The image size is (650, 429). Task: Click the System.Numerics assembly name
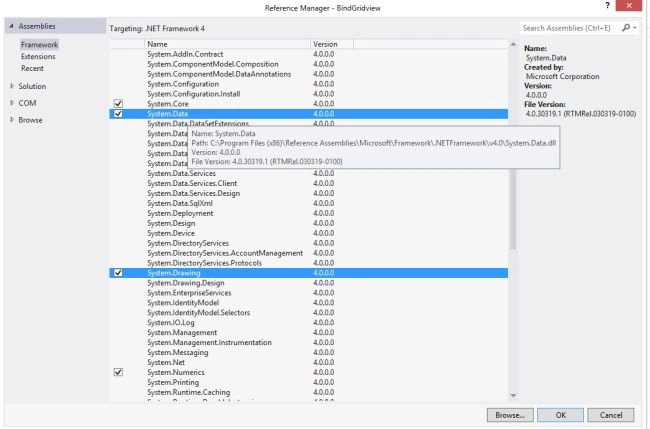176,372
